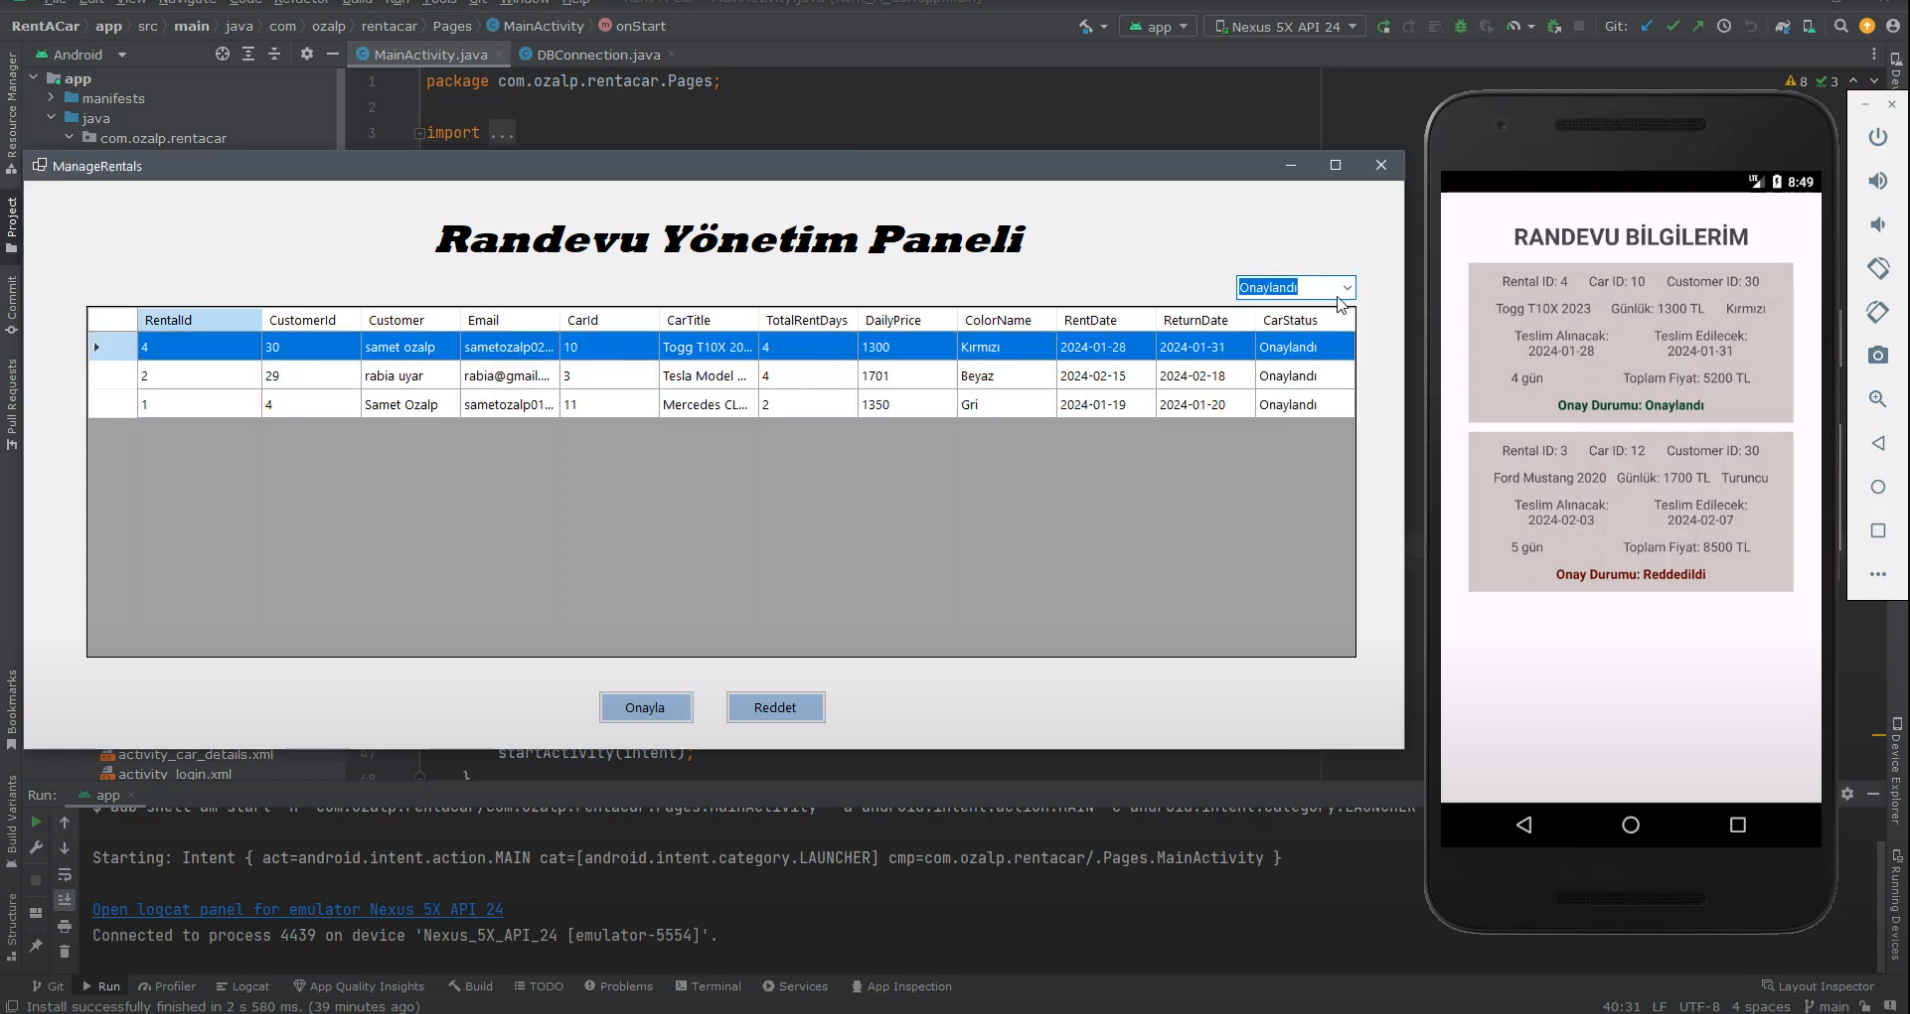Open logcat panel for emulator link
This screenshot has height=1014, width=1910.
[297, 909]
